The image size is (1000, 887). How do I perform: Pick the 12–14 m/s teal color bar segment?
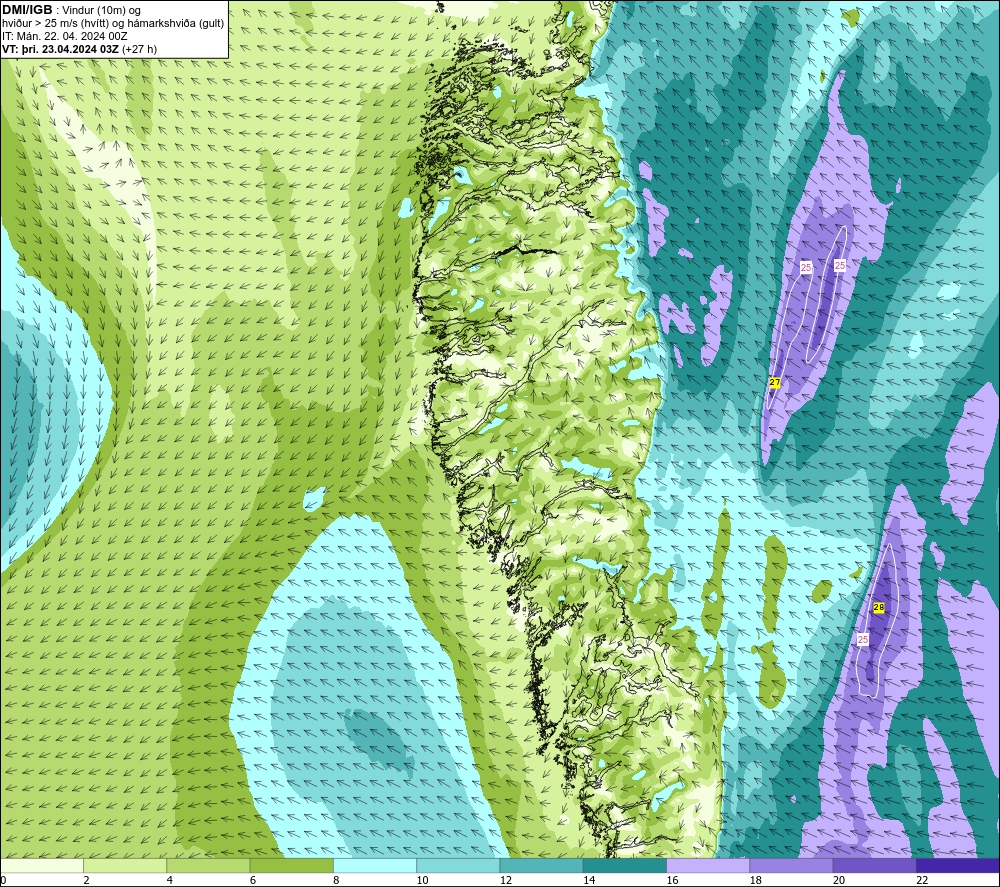[541, 866]
